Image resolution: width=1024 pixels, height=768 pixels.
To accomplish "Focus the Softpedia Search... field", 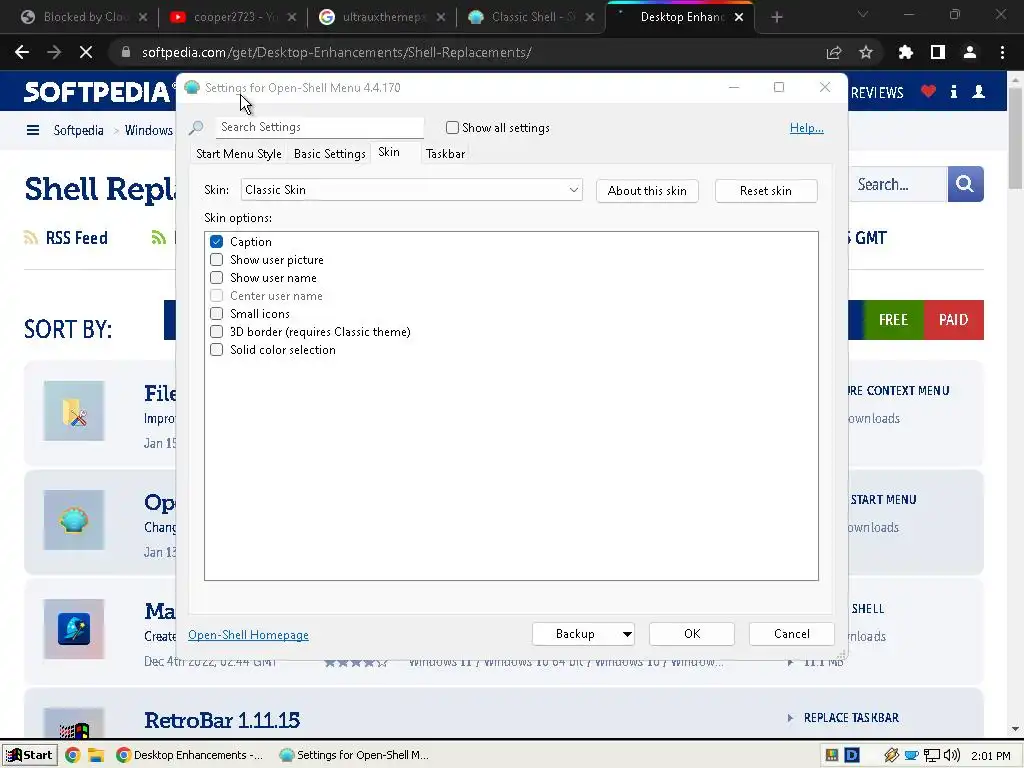I will point(898,184).
